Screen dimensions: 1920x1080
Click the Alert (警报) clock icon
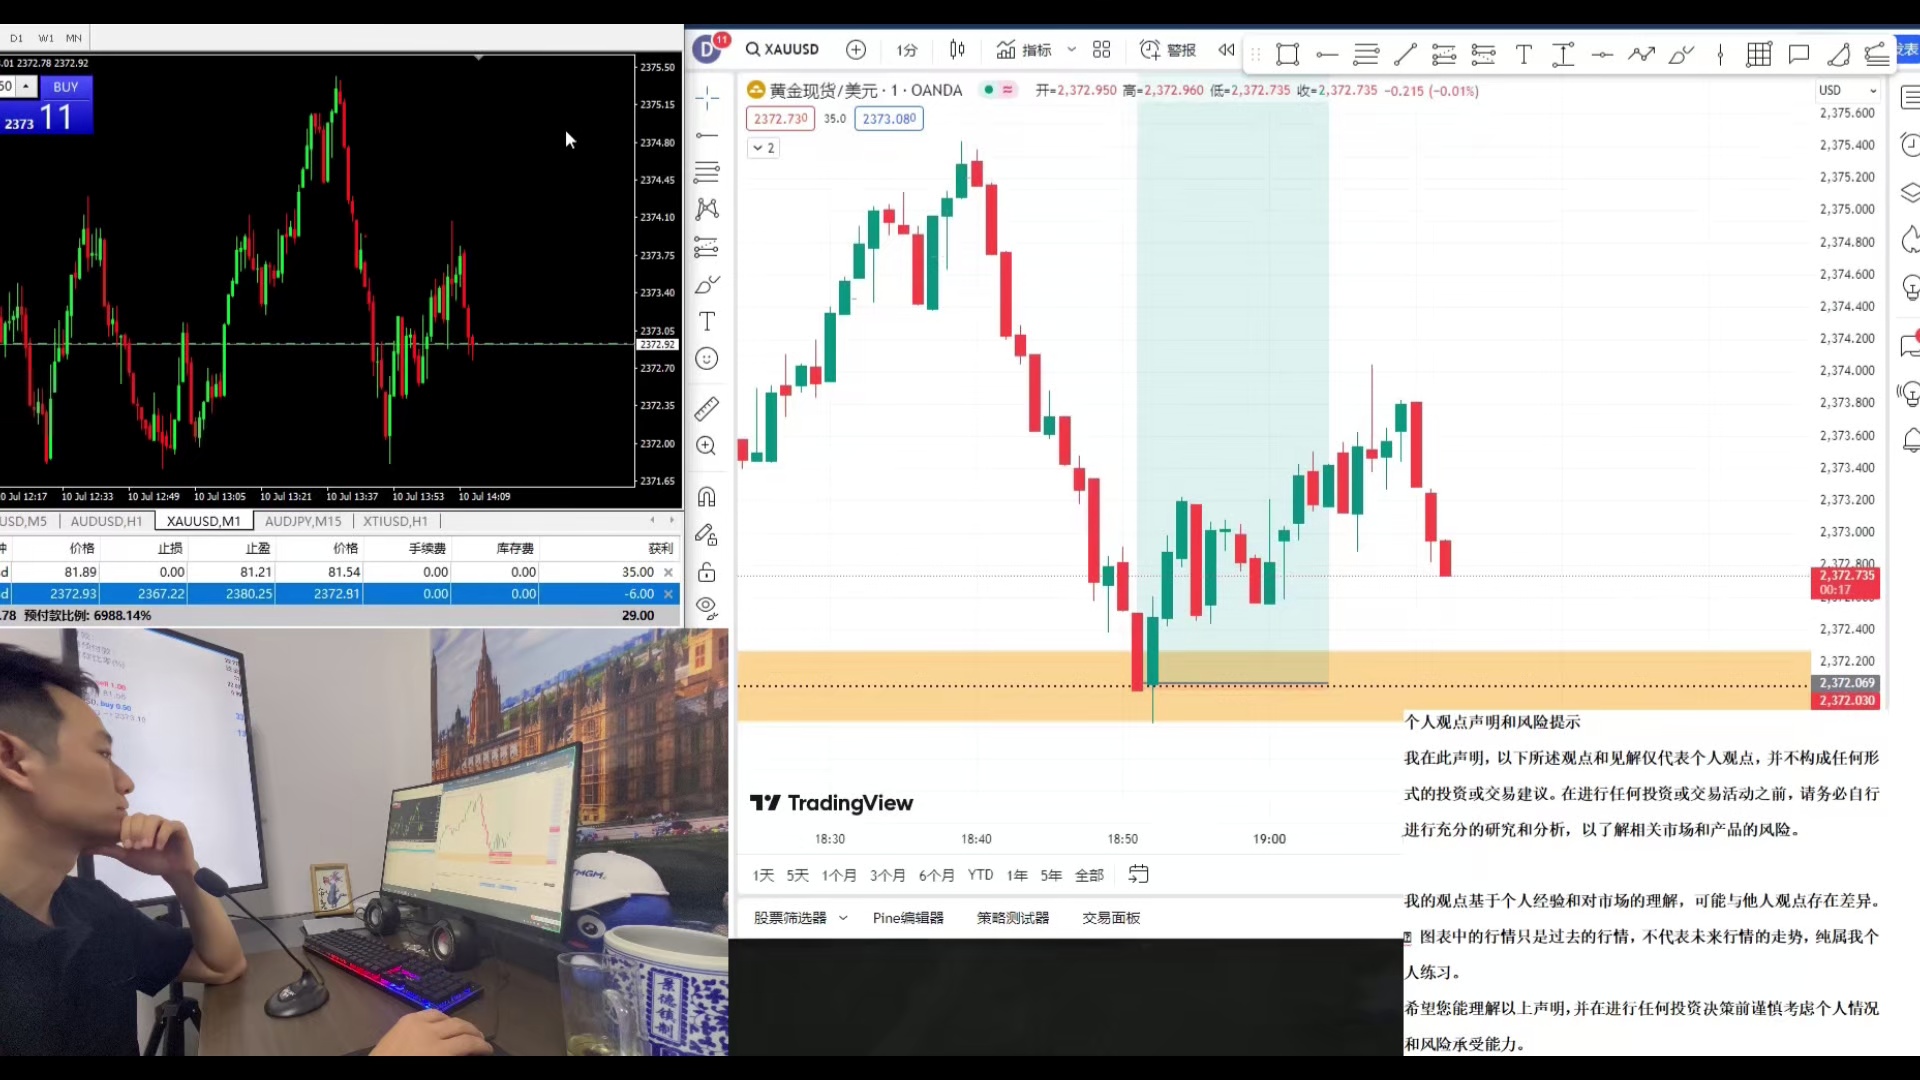tap(1150, 50)
